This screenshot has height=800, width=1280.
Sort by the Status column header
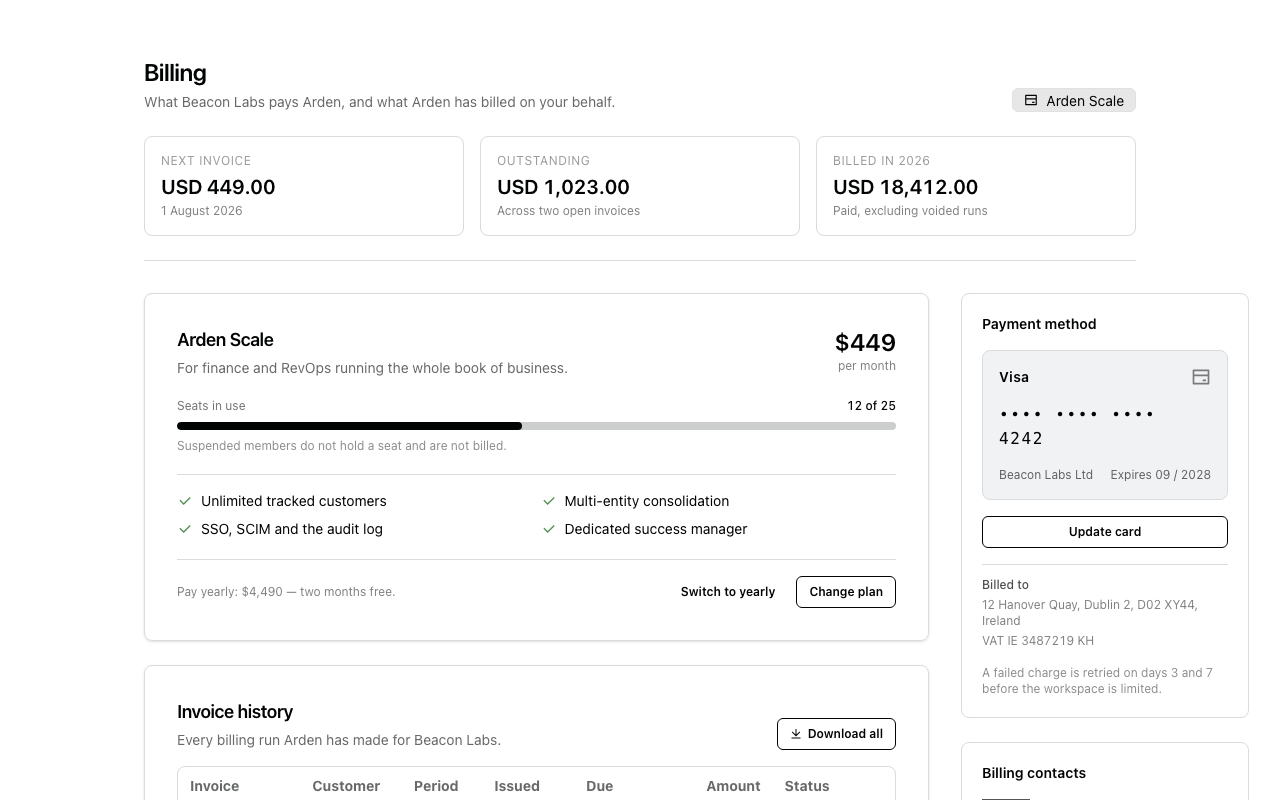[807, 786]
